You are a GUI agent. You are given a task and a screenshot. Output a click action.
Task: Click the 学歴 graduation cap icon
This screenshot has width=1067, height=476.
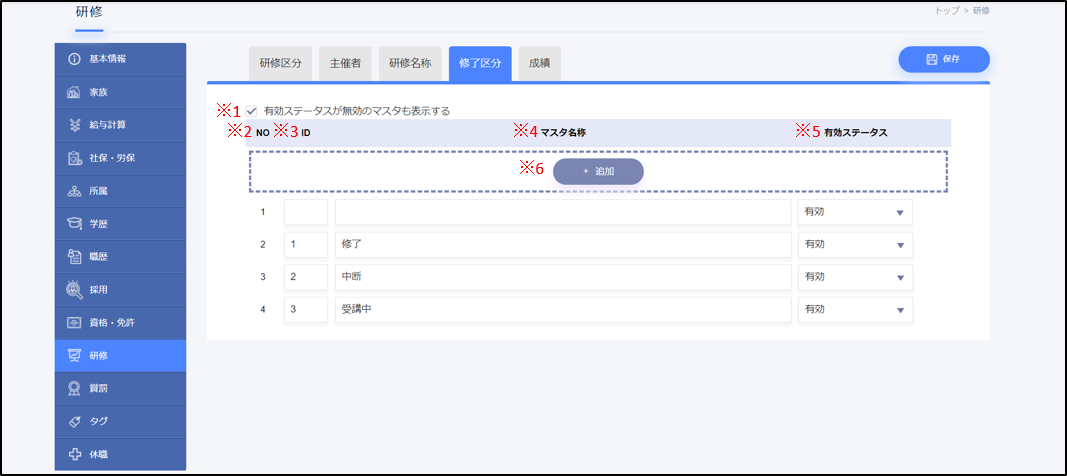pos(74,224)
